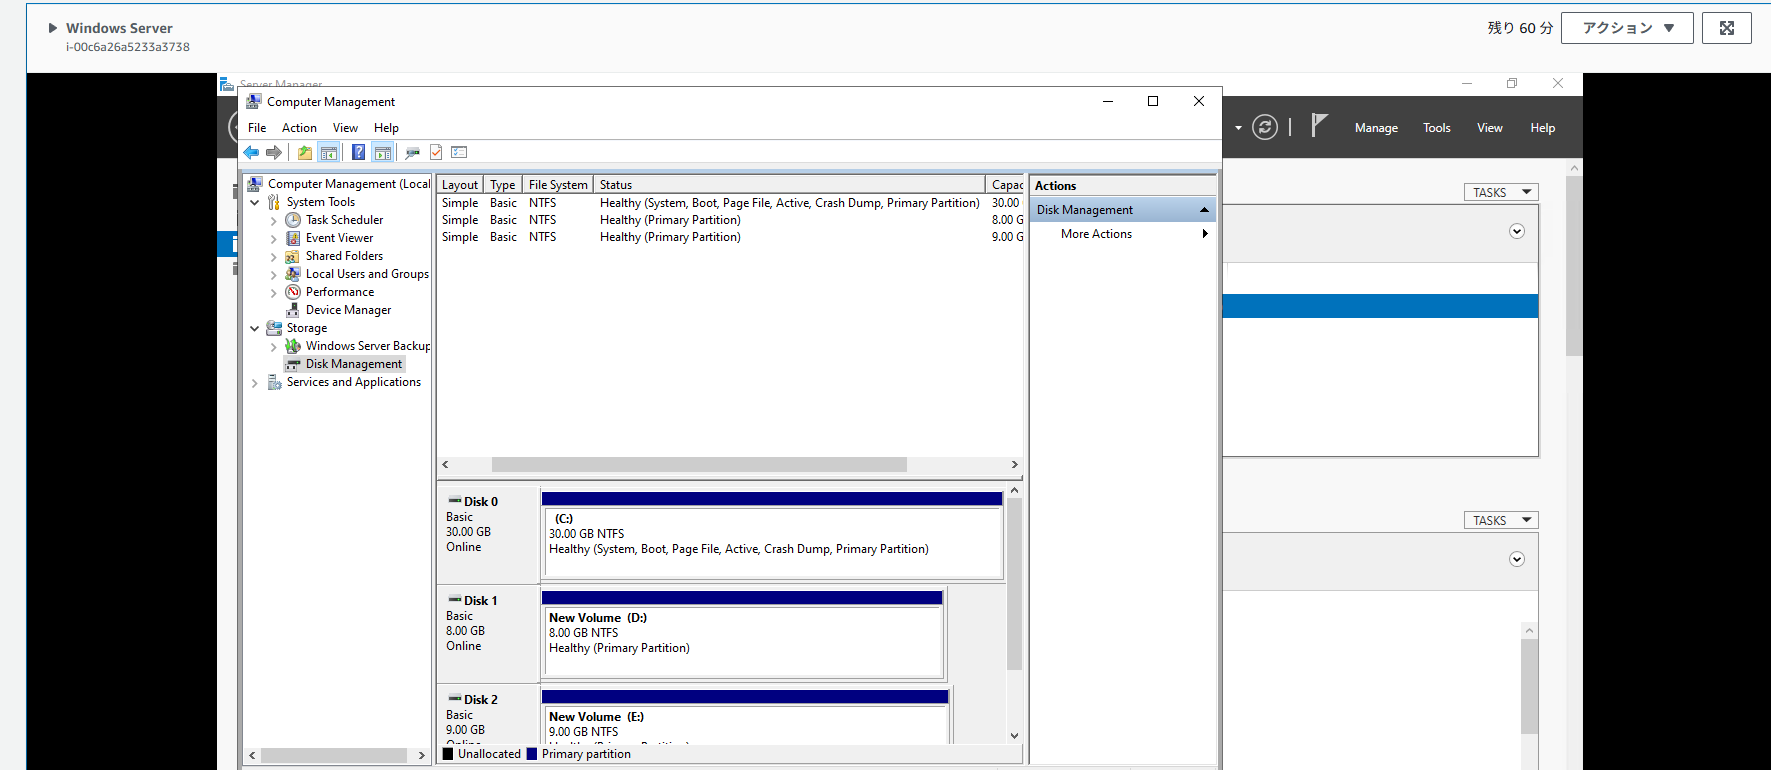Click the checklist settings toolbar icon
The image size is (1771, 770).
coord(459,152)
